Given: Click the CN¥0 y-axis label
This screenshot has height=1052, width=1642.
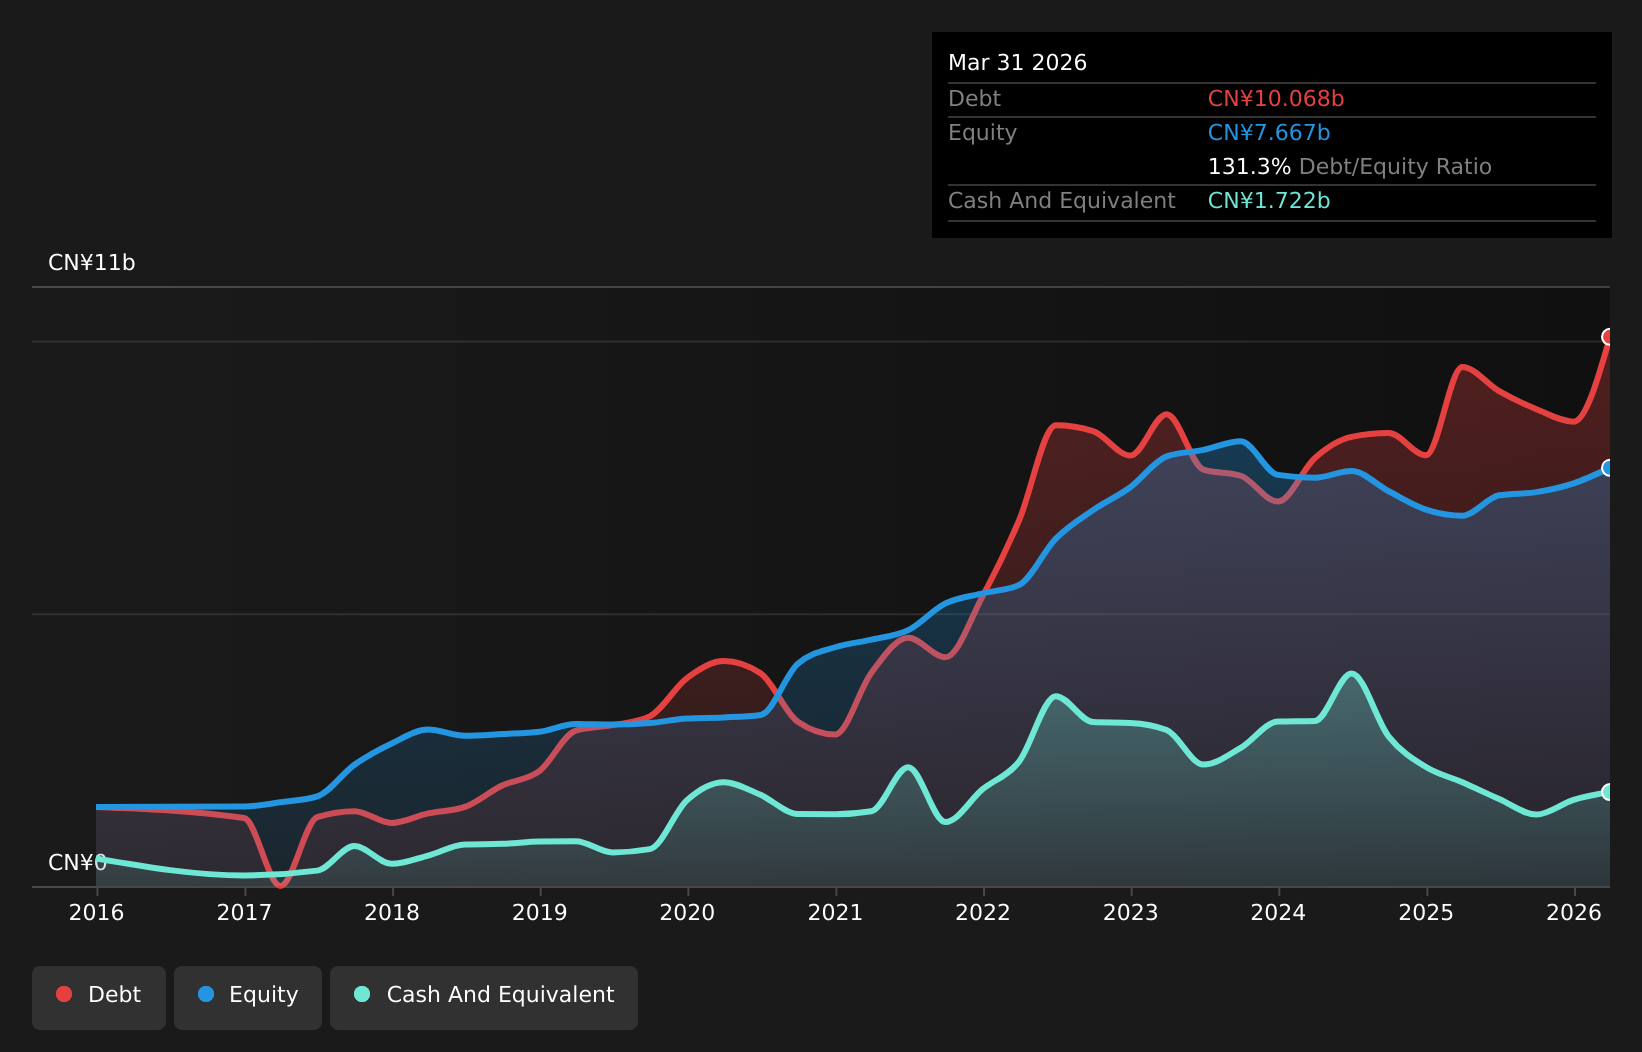Looking at the screenshot, I should (x=77, y=863).
